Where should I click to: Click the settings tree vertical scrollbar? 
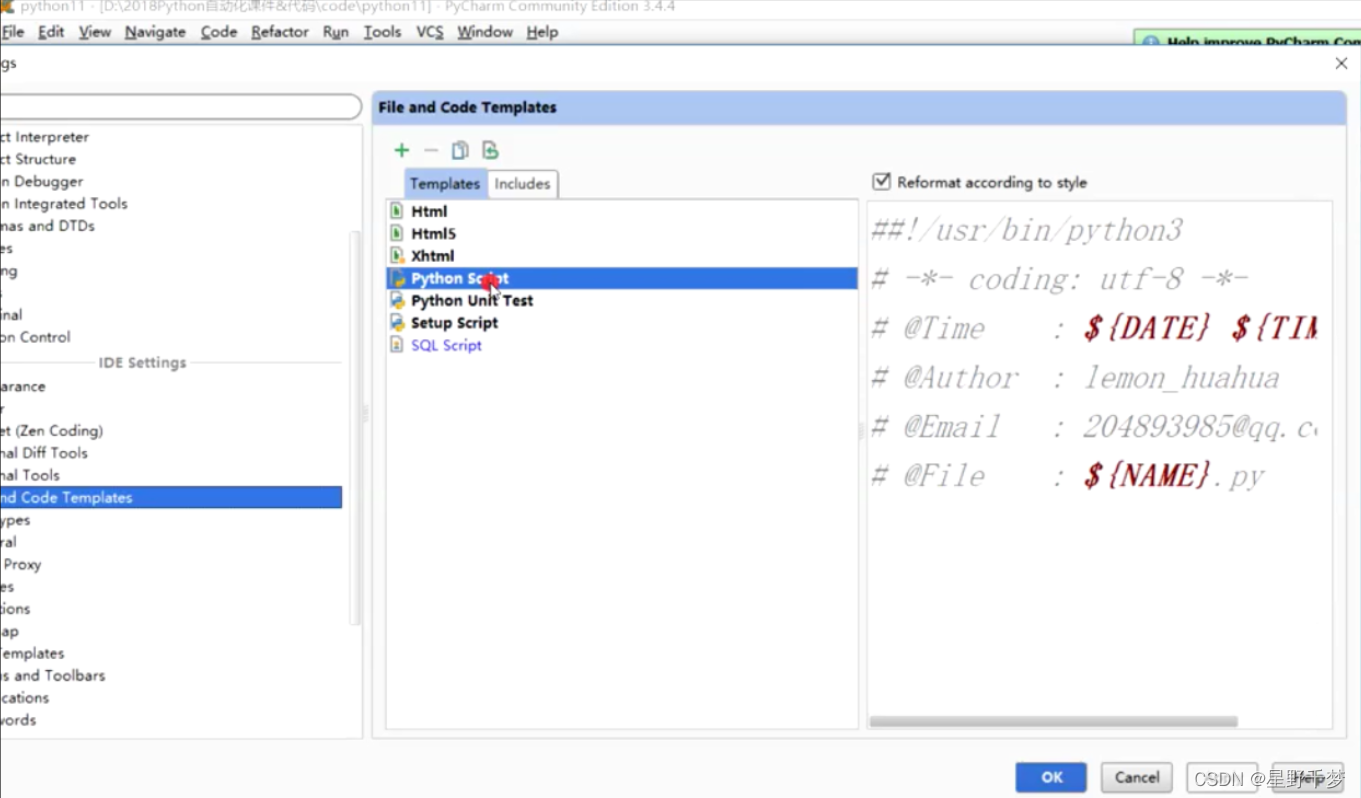tap(353, 427)
